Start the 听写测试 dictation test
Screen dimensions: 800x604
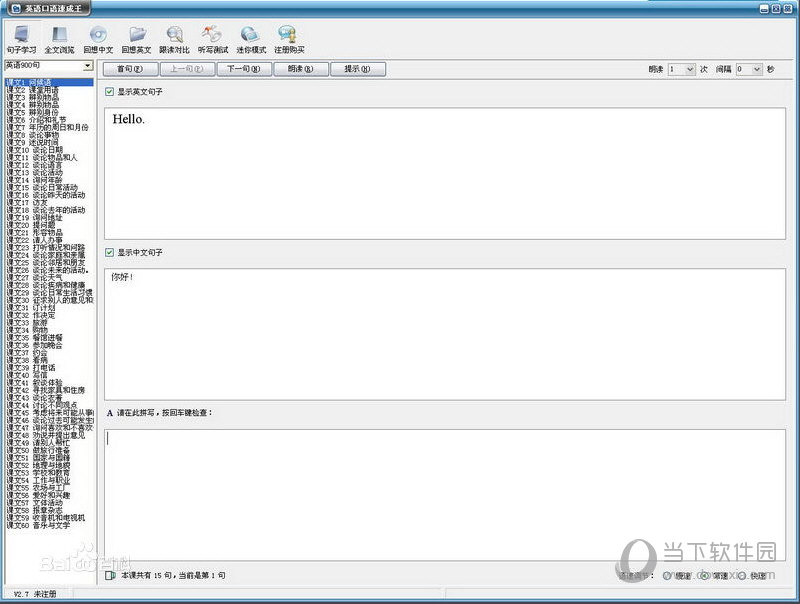[213, 39]
